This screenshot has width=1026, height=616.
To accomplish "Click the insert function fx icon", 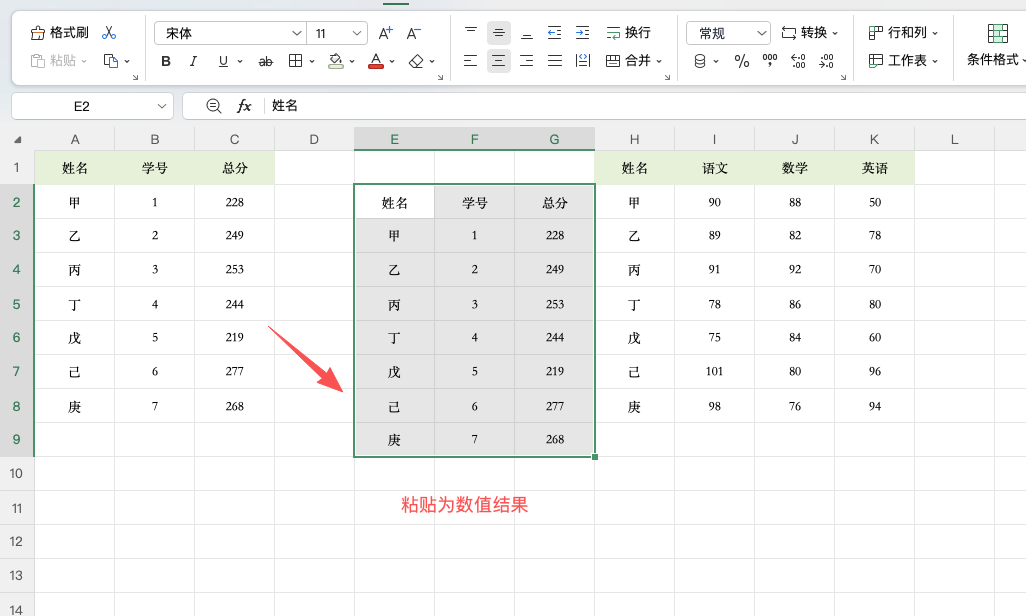I will click(244, 105).
